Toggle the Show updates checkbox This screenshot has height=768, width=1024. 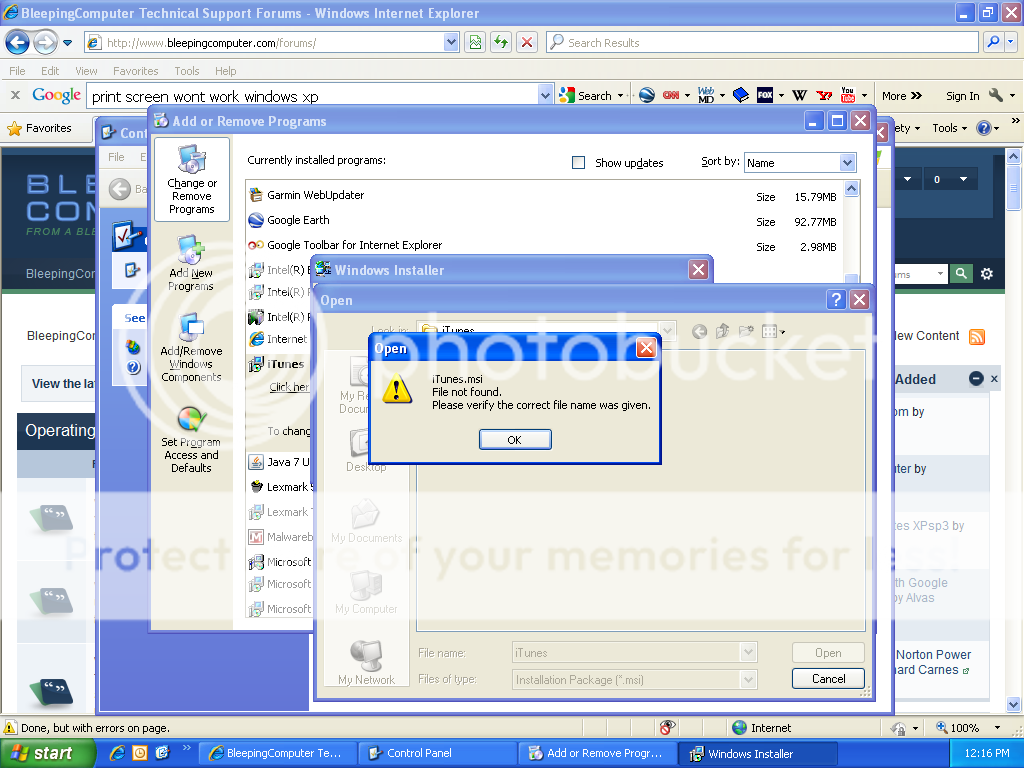click(x=578, y=163)
